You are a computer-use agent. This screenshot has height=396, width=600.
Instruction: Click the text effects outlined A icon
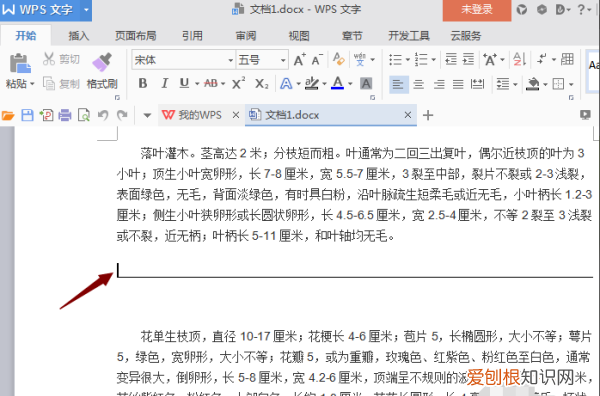pyautogui.click(x=286, y=83)
